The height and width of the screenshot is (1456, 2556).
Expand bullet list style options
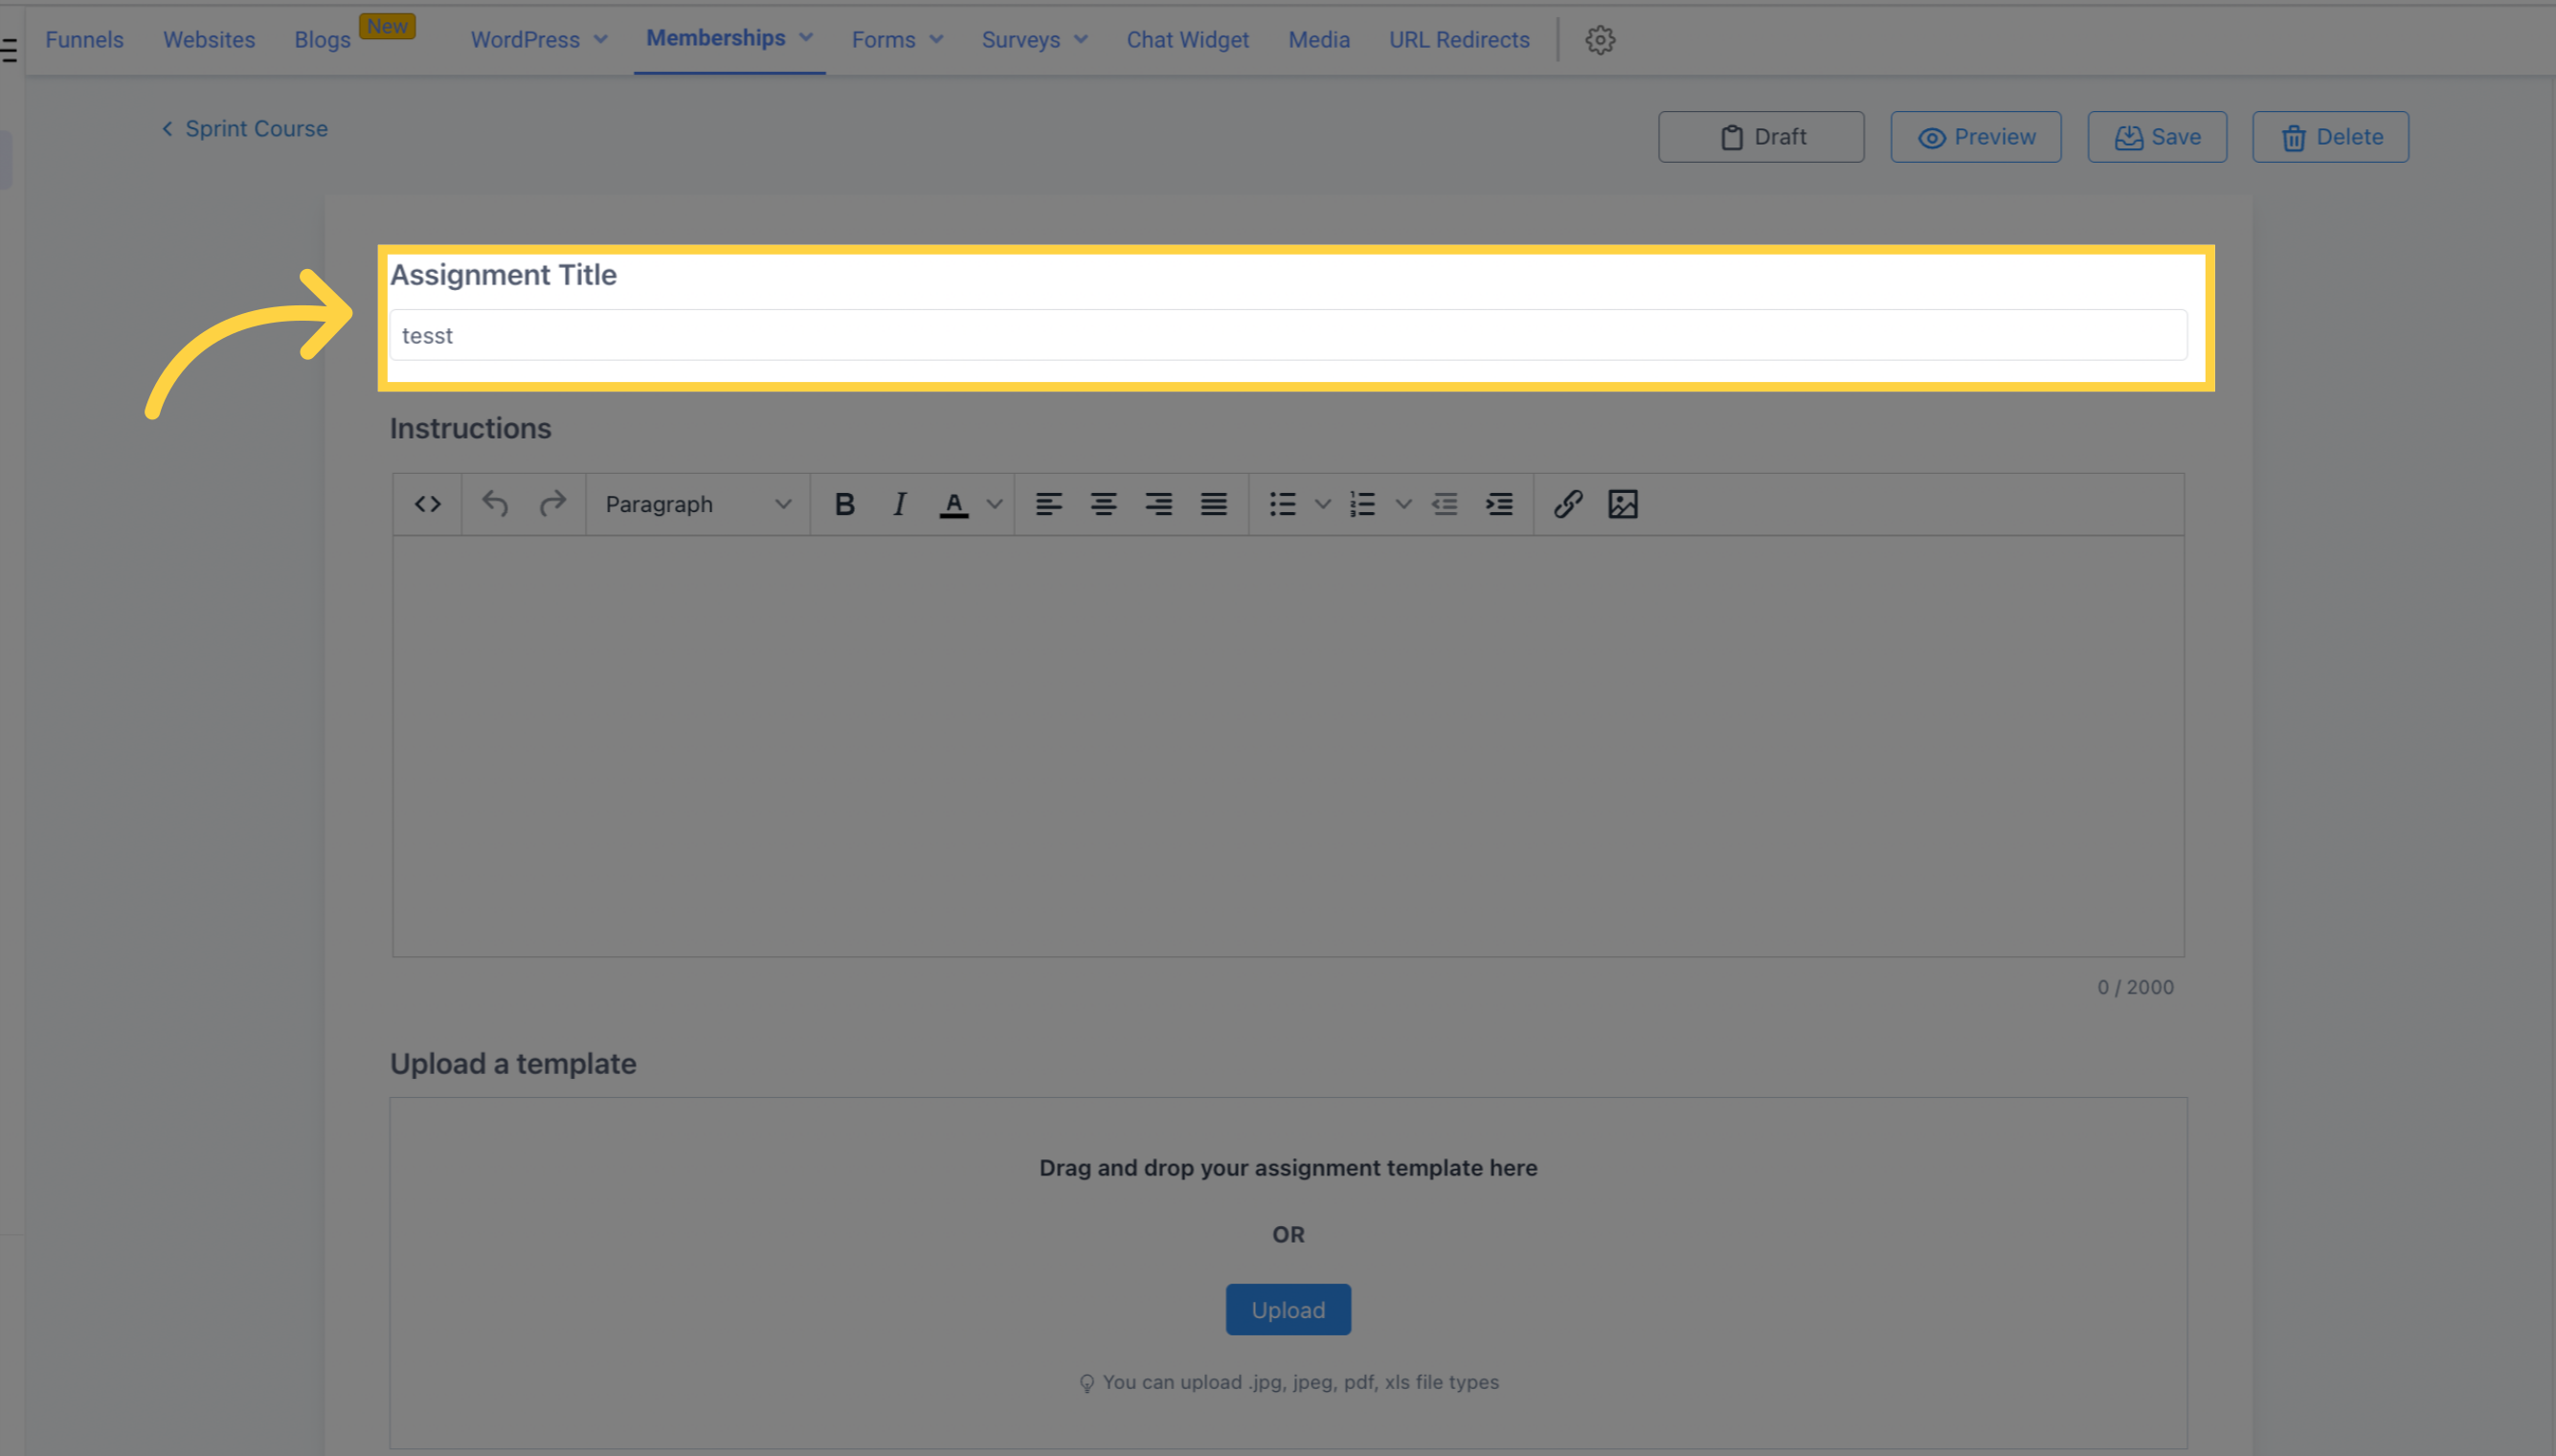[x=1322, y=504]
